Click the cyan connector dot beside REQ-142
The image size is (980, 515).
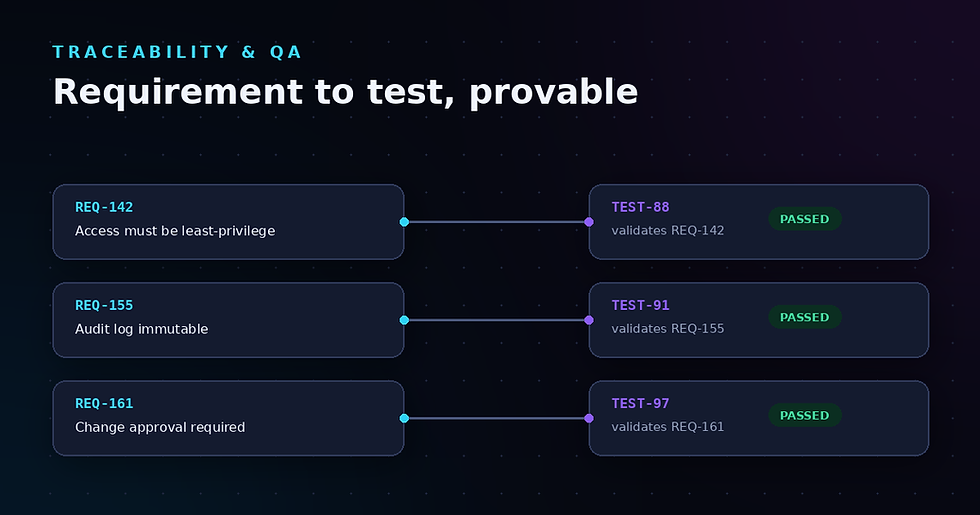pyautogui.click(x=404, y=222)
